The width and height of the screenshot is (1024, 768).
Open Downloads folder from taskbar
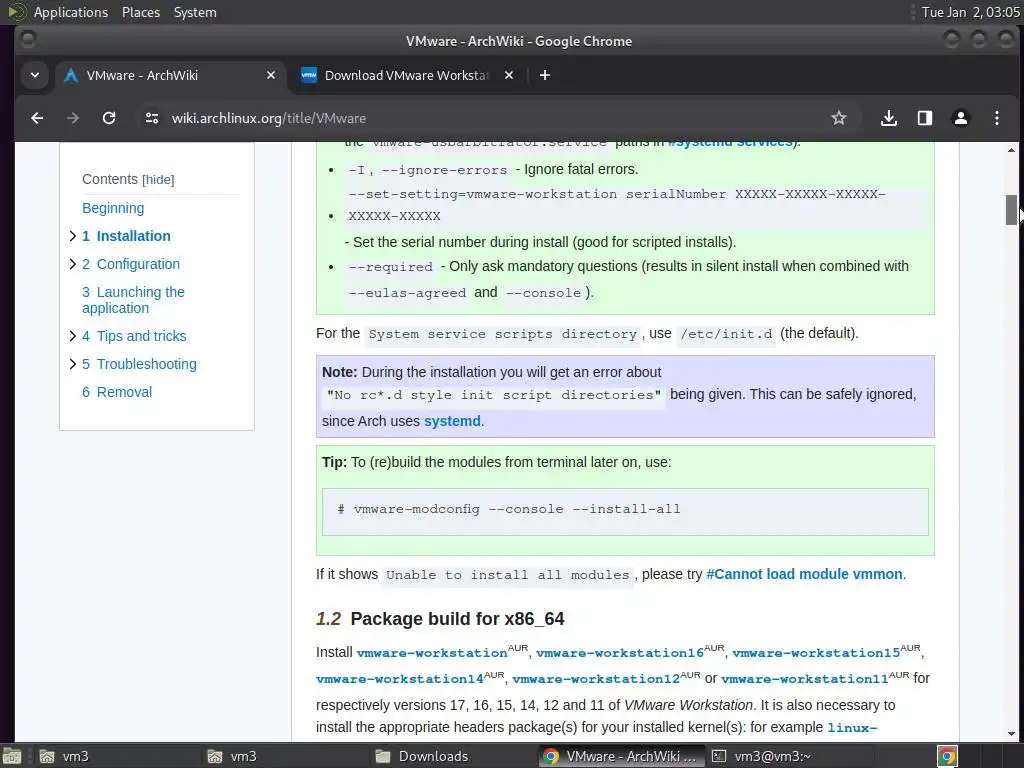[455, 756]
